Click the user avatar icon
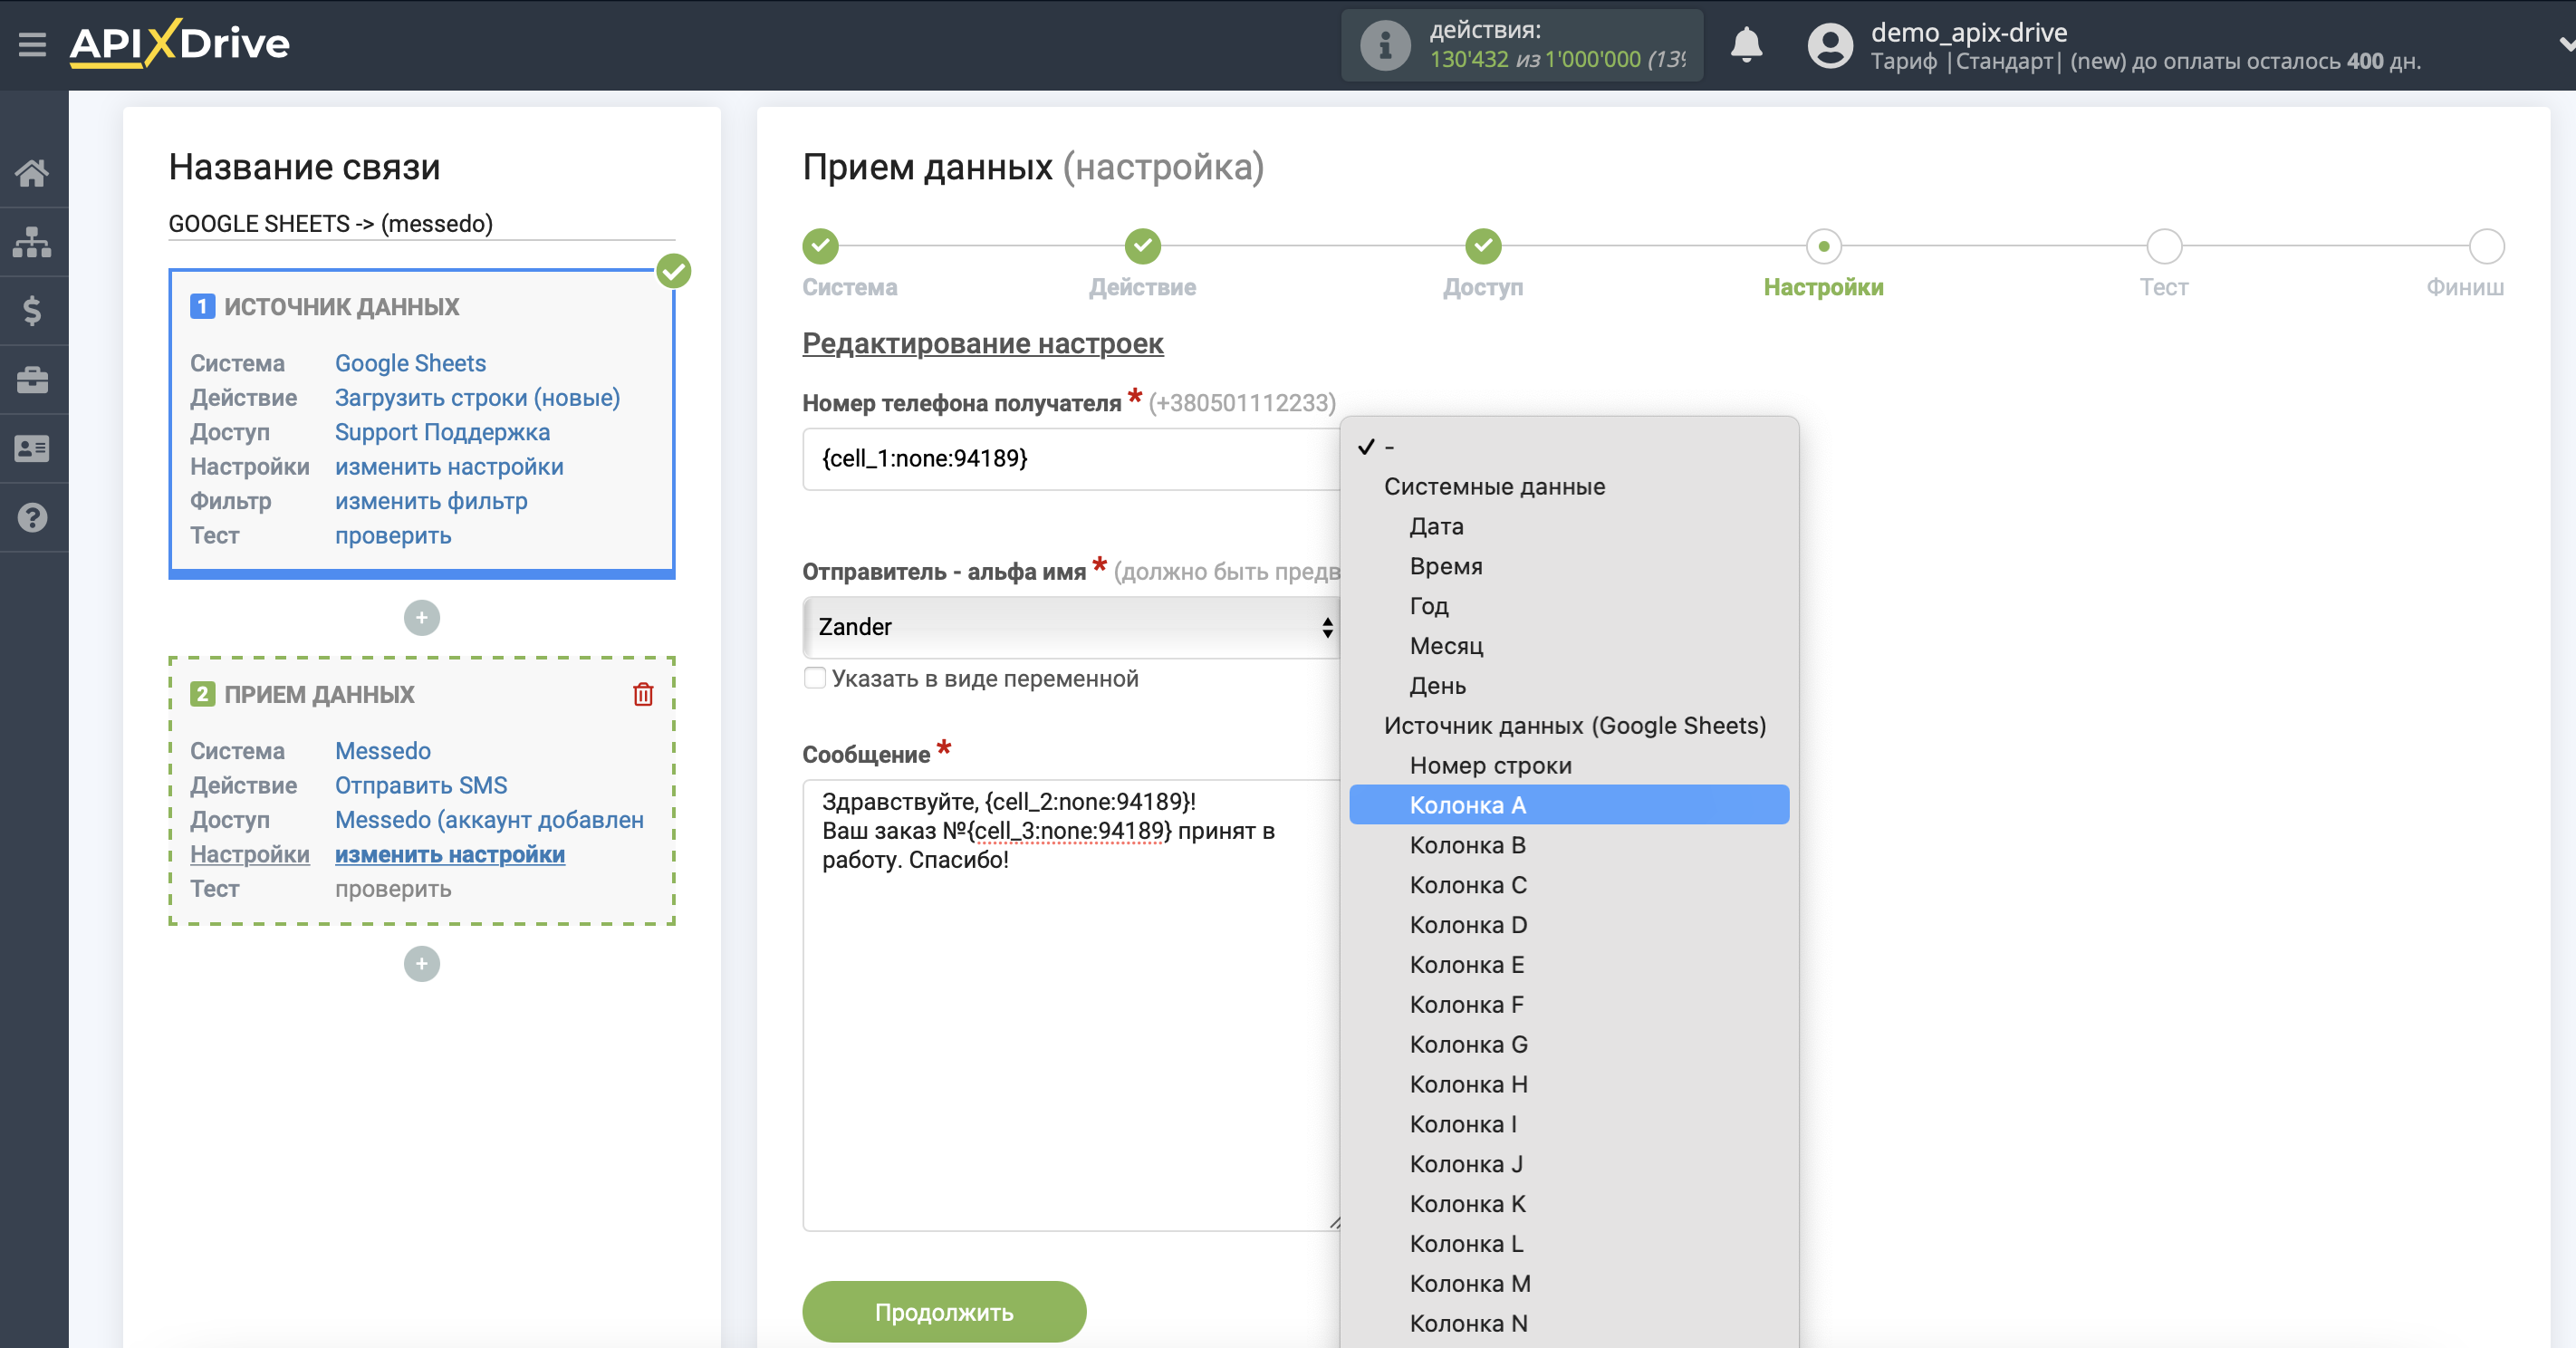This screenshot has height=1348, width=2576. pos(1830,45)
